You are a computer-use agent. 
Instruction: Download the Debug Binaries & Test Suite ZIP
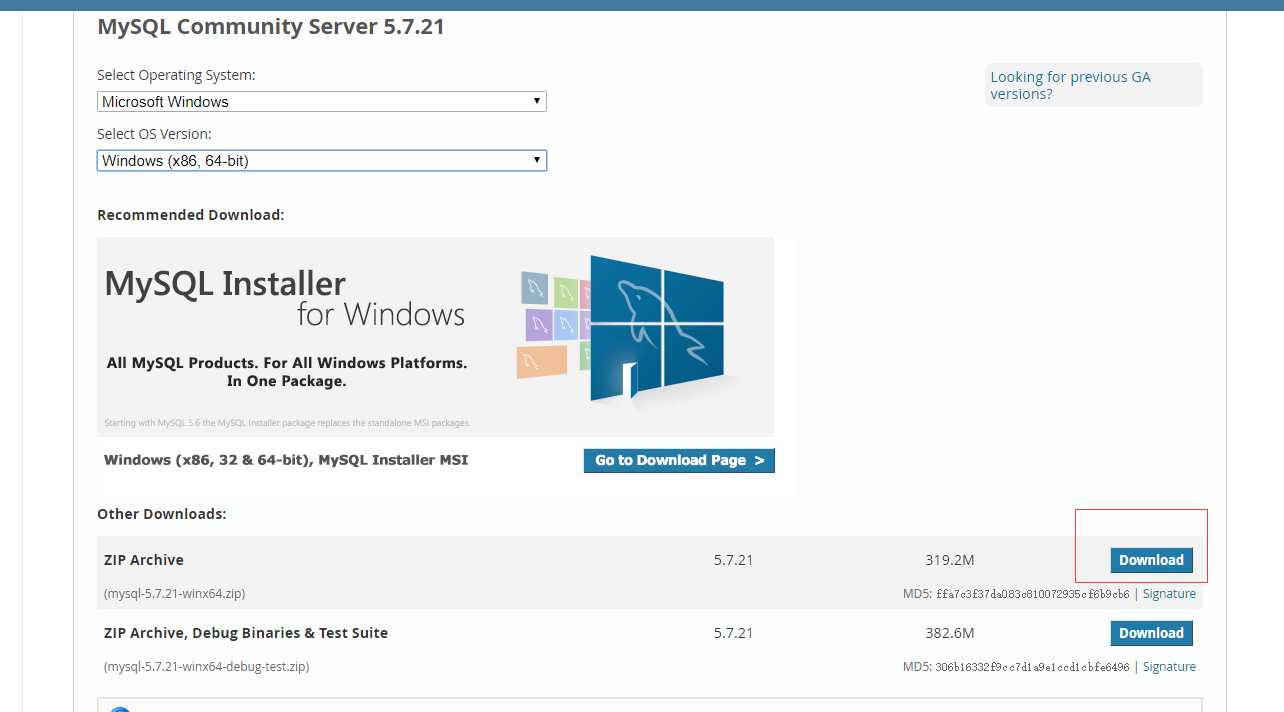1151,633
